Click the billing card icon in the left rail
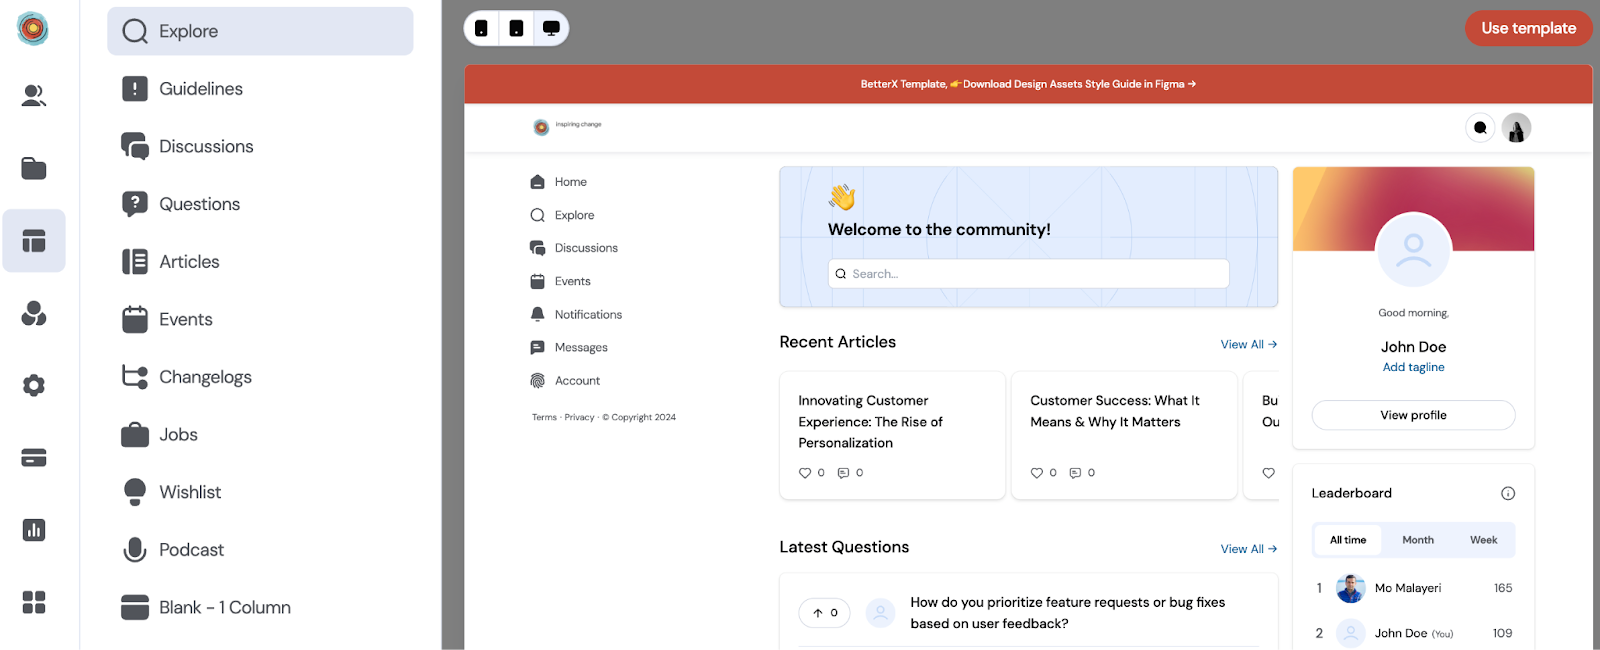 34,458
